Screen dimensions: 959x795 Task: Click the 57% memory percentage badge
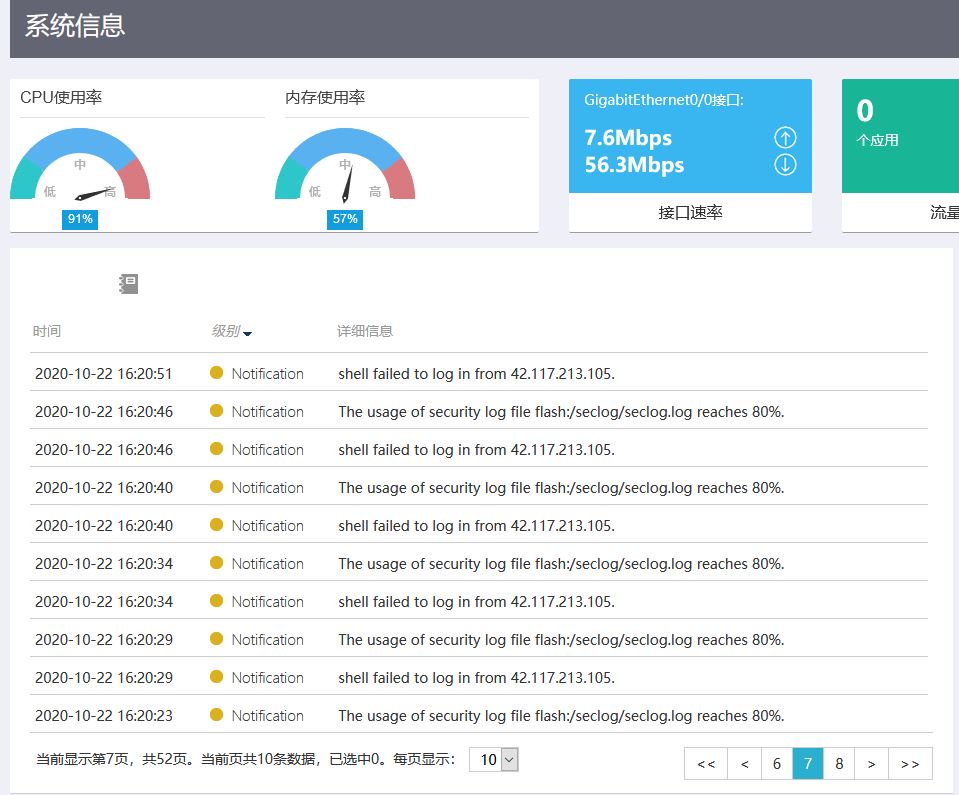[x=345, y=219]
